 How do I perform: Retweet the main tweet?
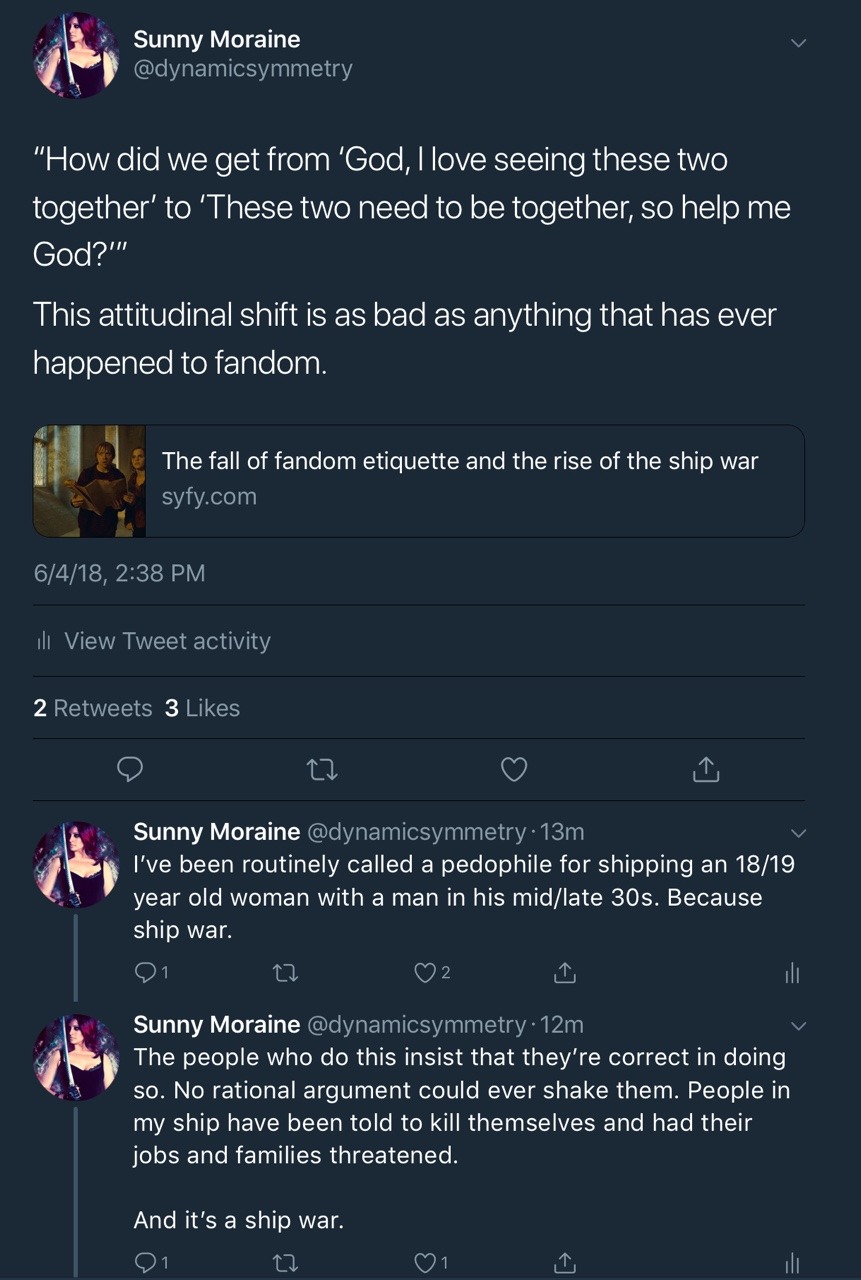tap(321, 769)
